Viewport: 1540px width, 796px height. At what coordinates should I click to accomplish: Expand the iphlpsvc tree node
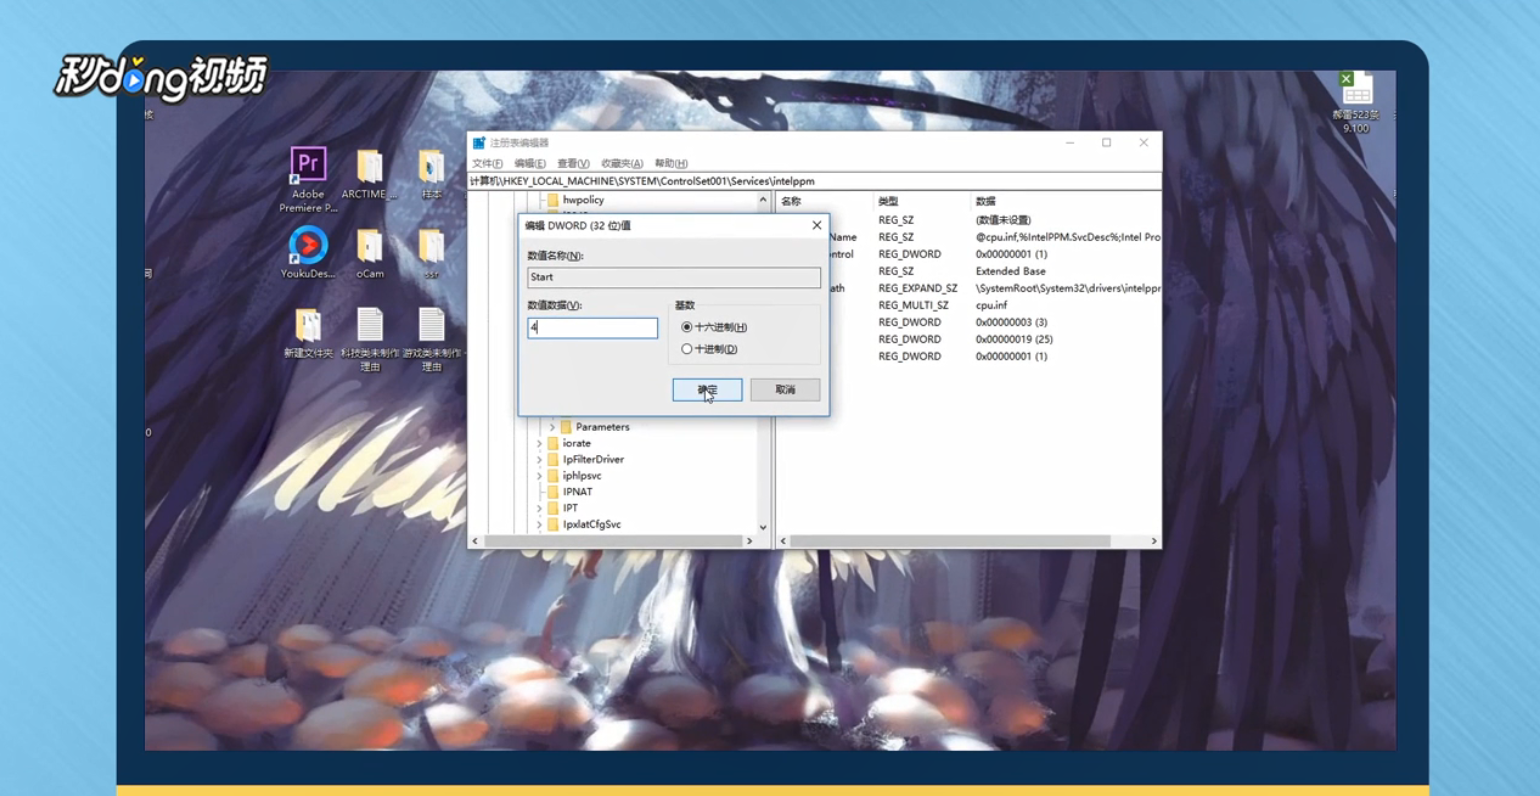539,476
